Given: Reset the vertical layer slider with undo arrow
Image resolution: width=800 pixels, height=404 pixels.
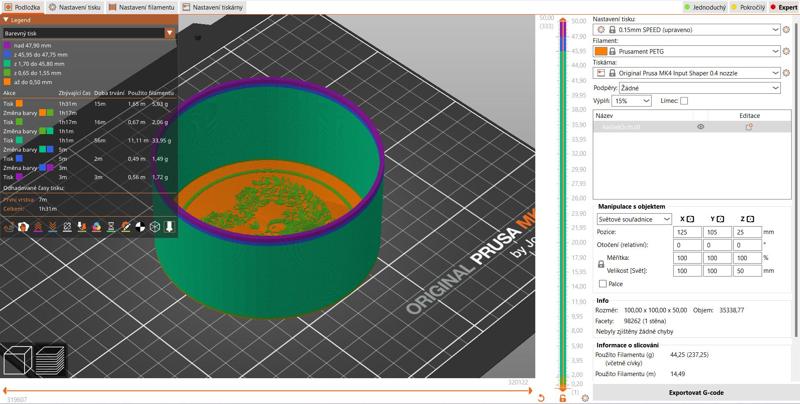Looking at the screenshot, I should tap(541, 398).
